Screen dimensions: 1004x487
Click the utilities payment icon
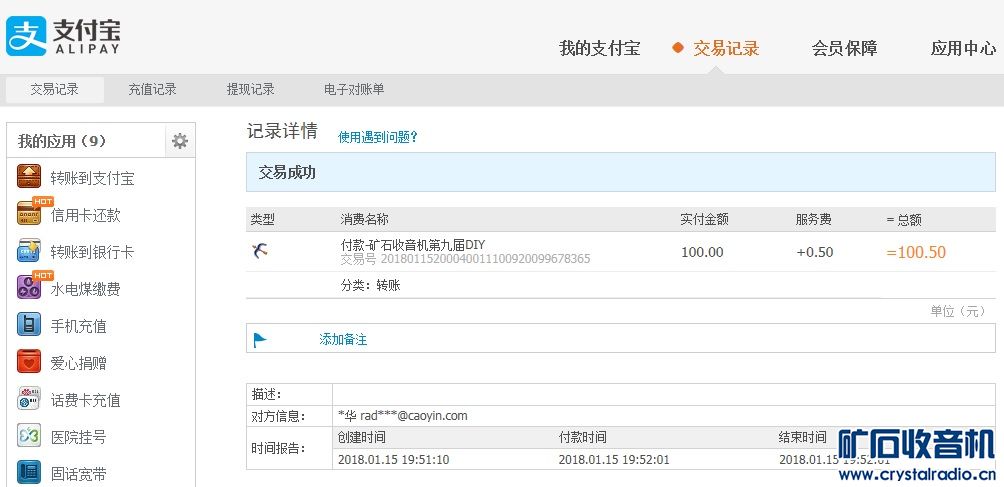coord(29,288)
